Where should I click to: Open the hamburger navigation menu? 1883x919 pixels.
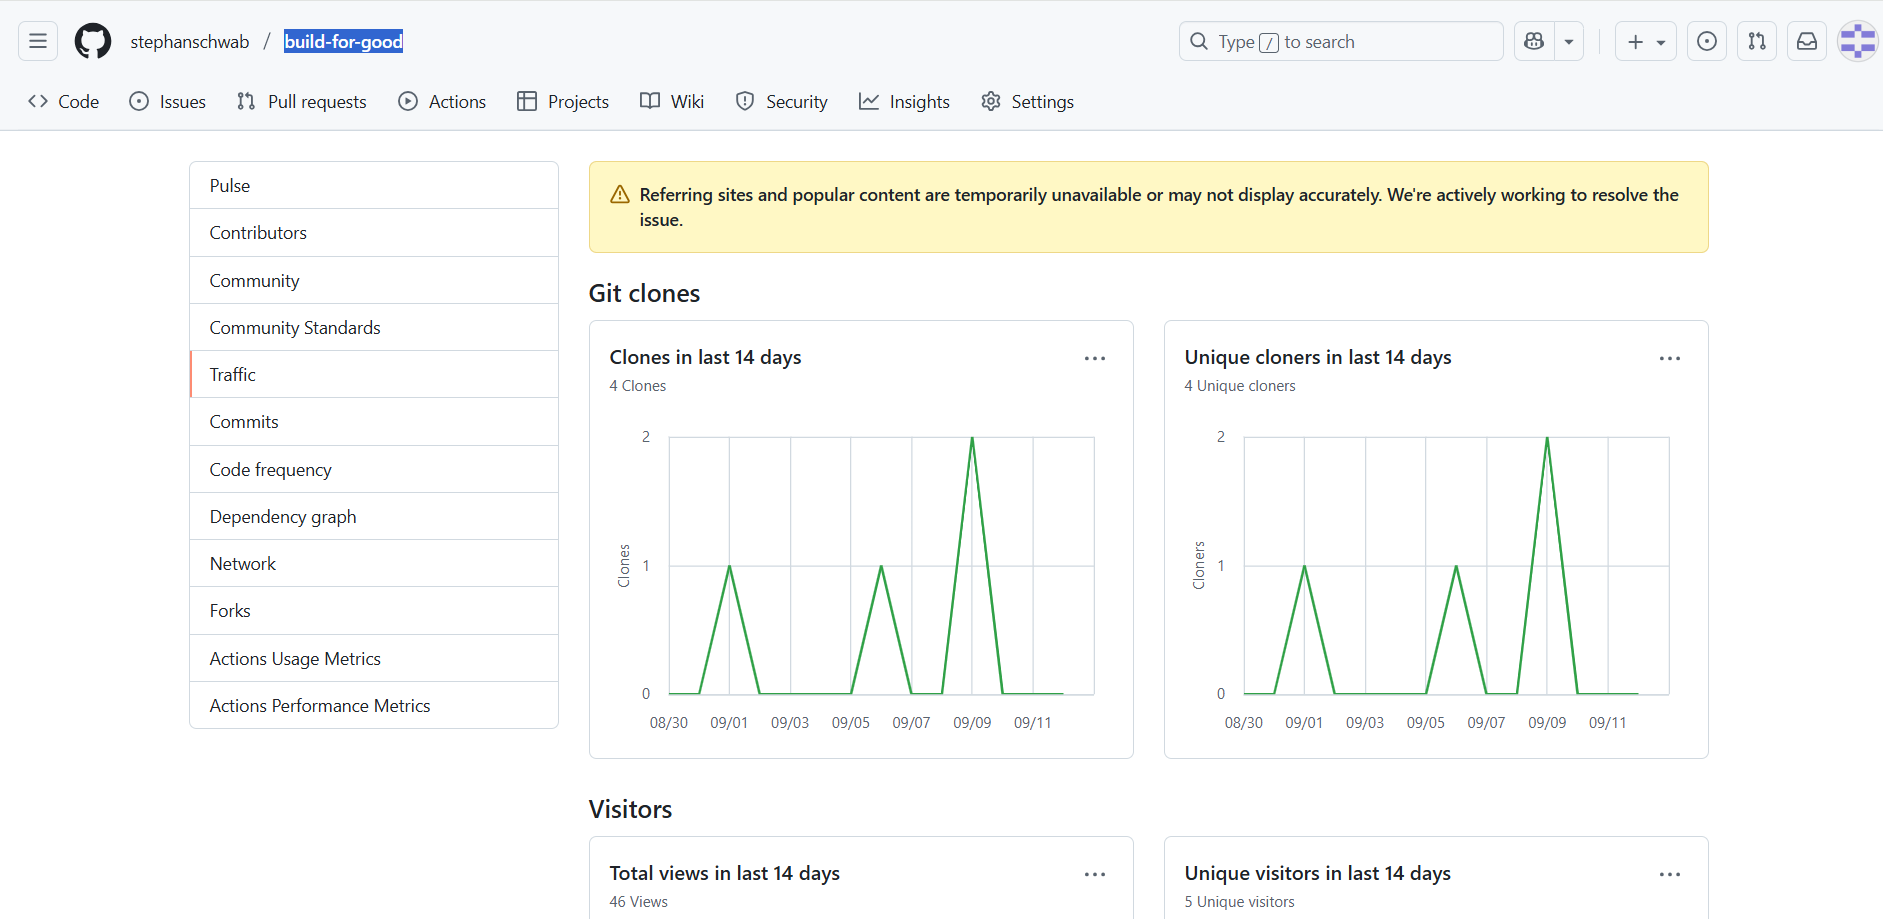38,41
